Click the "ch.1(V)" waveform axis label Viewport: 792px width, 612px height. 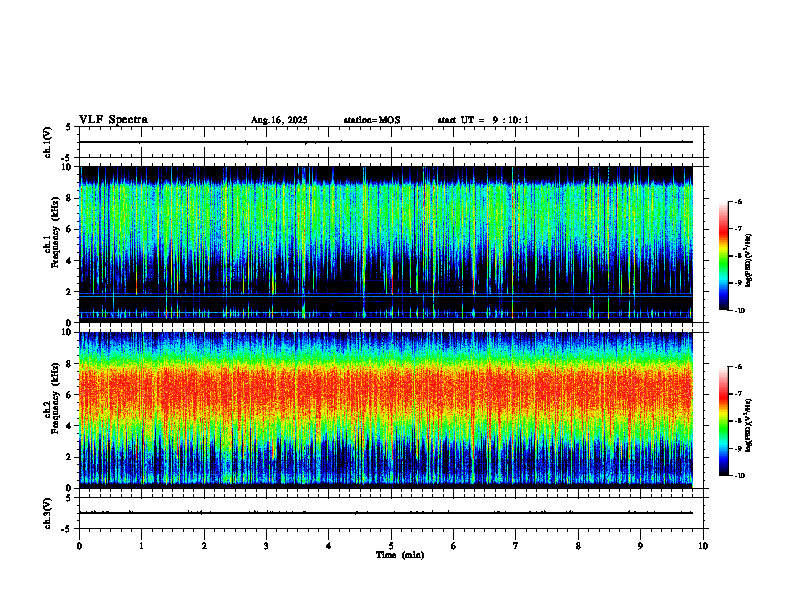[48, 142]
